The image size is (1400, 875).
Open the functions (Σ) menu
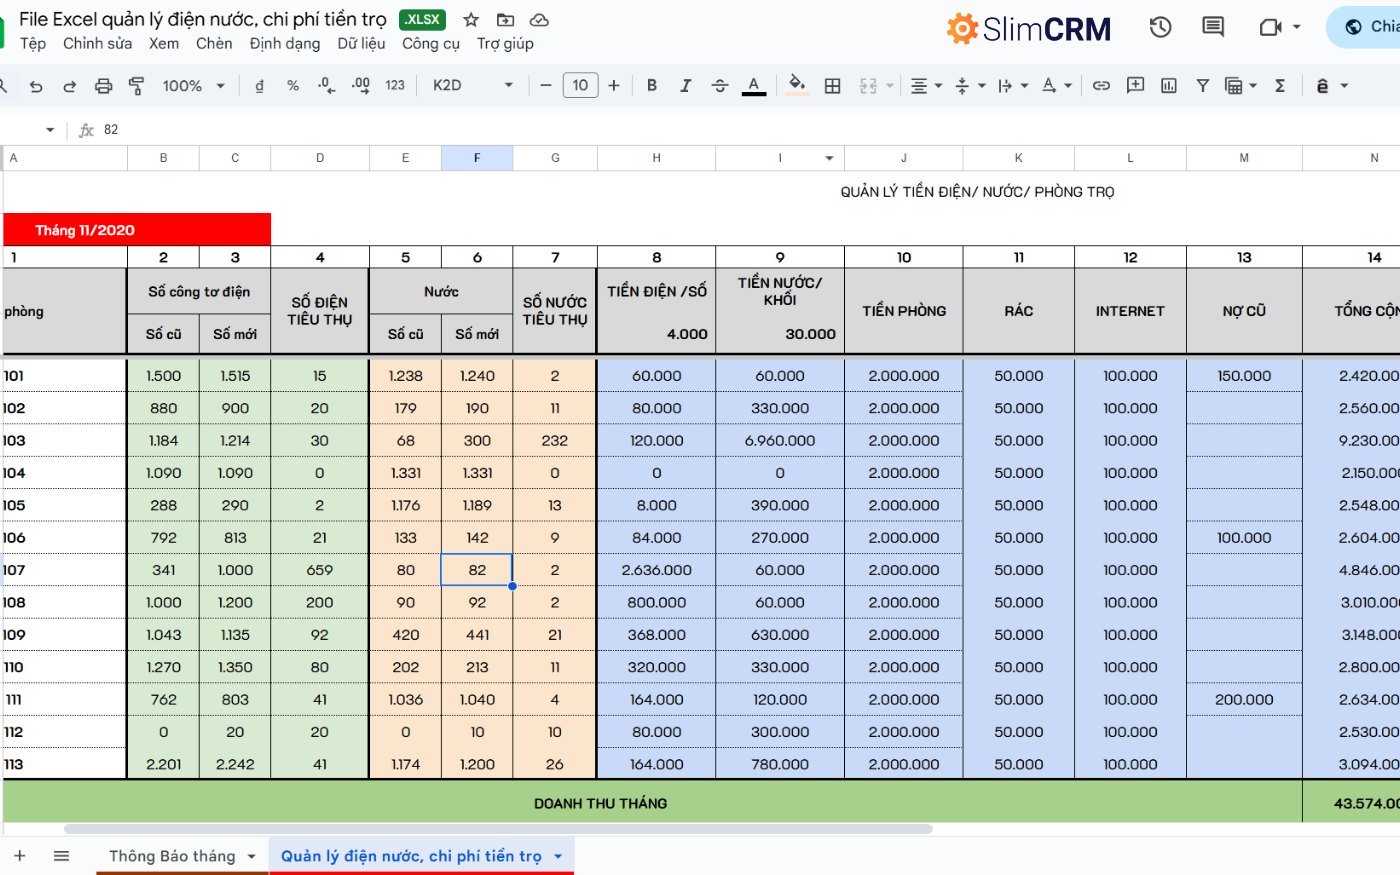tap(1280, 85)
